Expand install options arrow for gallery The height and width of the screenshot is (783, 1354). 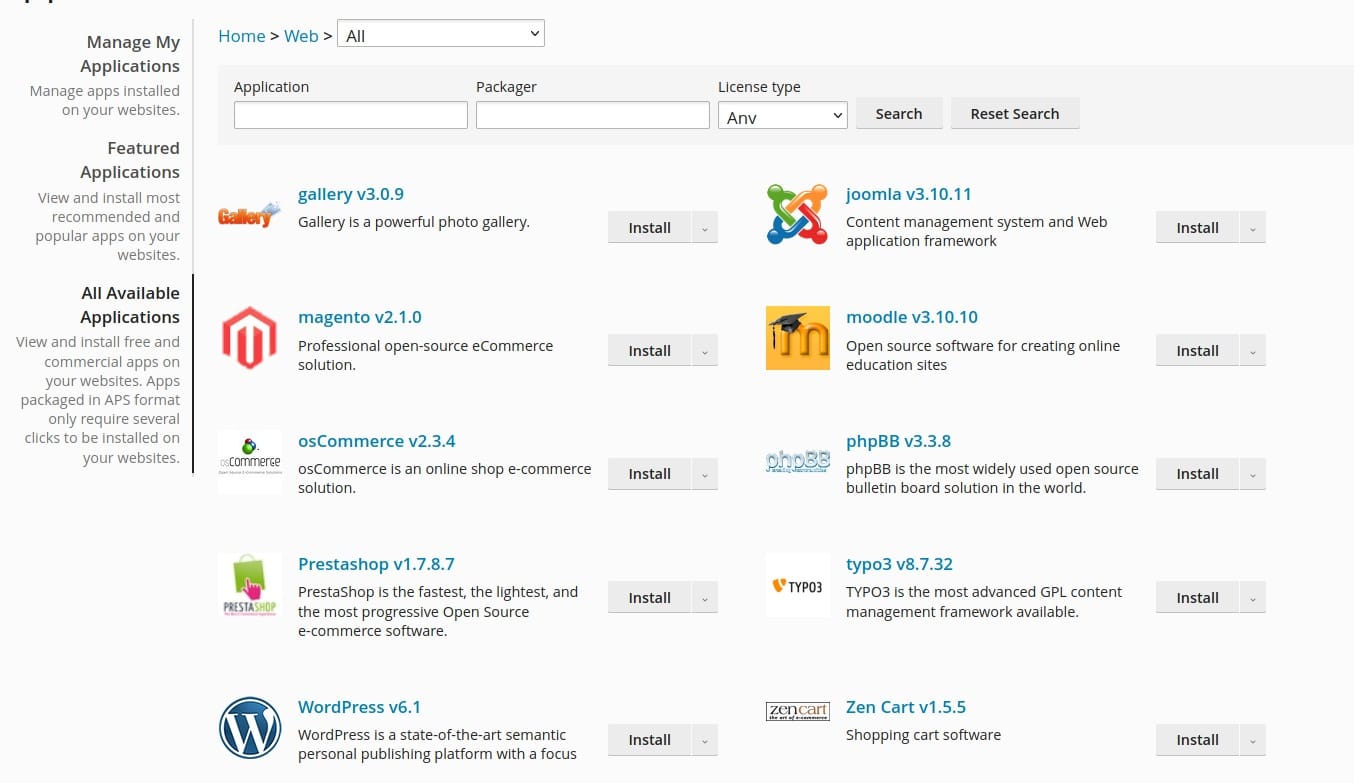coord(704,228)
